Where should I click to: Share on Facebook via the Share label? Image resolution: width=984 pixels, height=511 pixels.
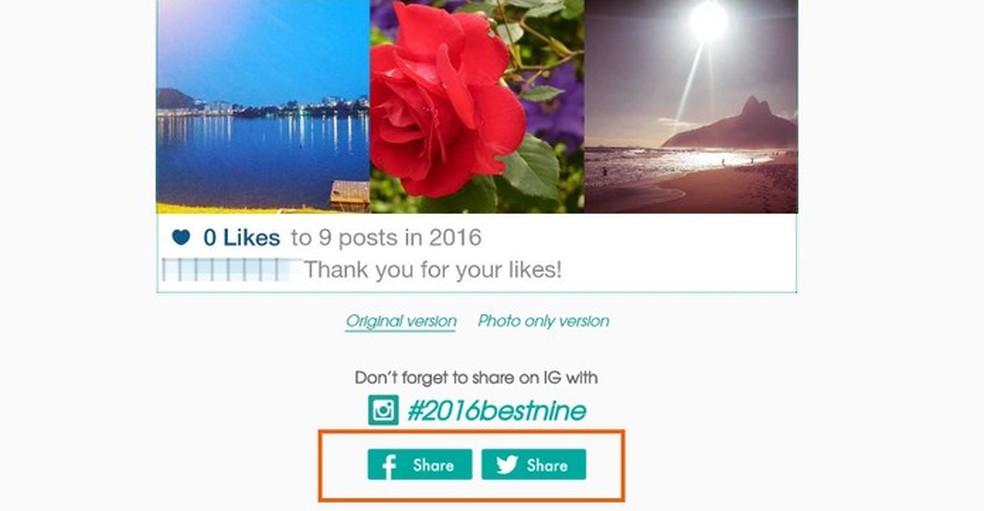(x=433, y=465)
